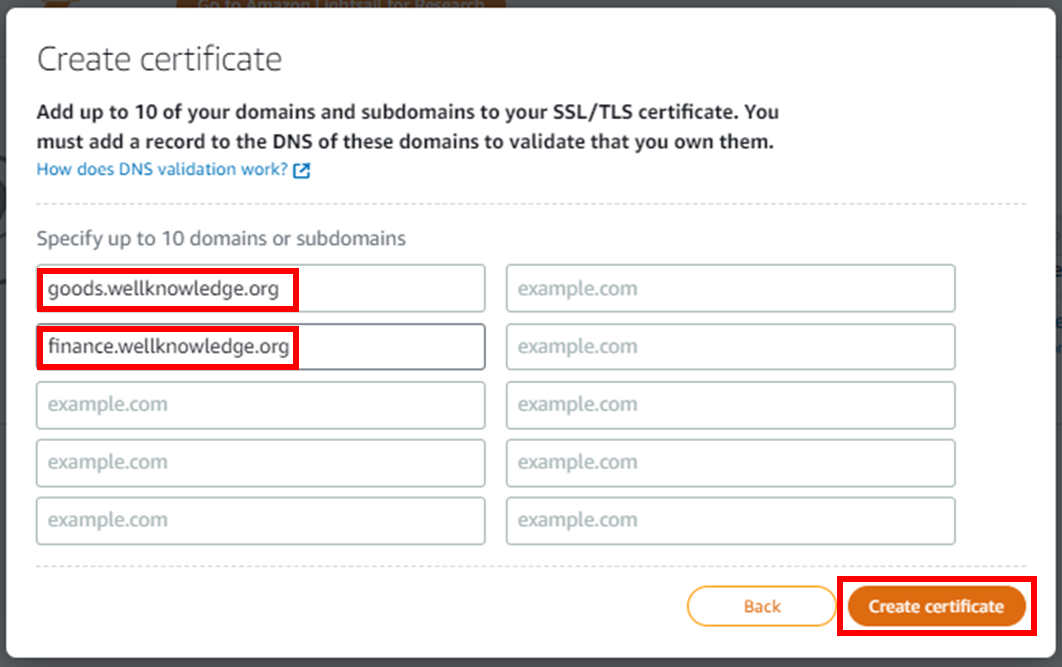Open the external link icon beside DNS validation

[301, 170]
